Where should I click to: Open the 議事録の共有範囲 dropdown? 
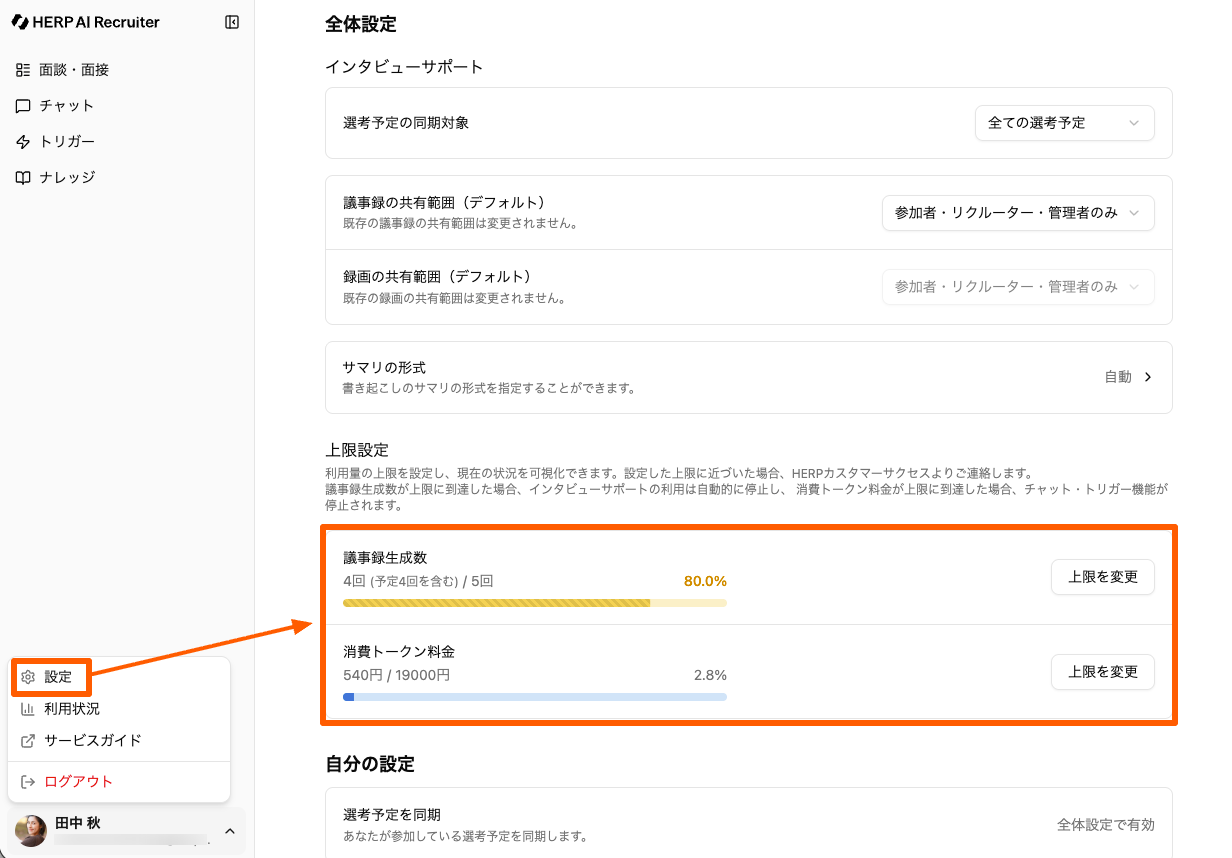click(1017, 213)
